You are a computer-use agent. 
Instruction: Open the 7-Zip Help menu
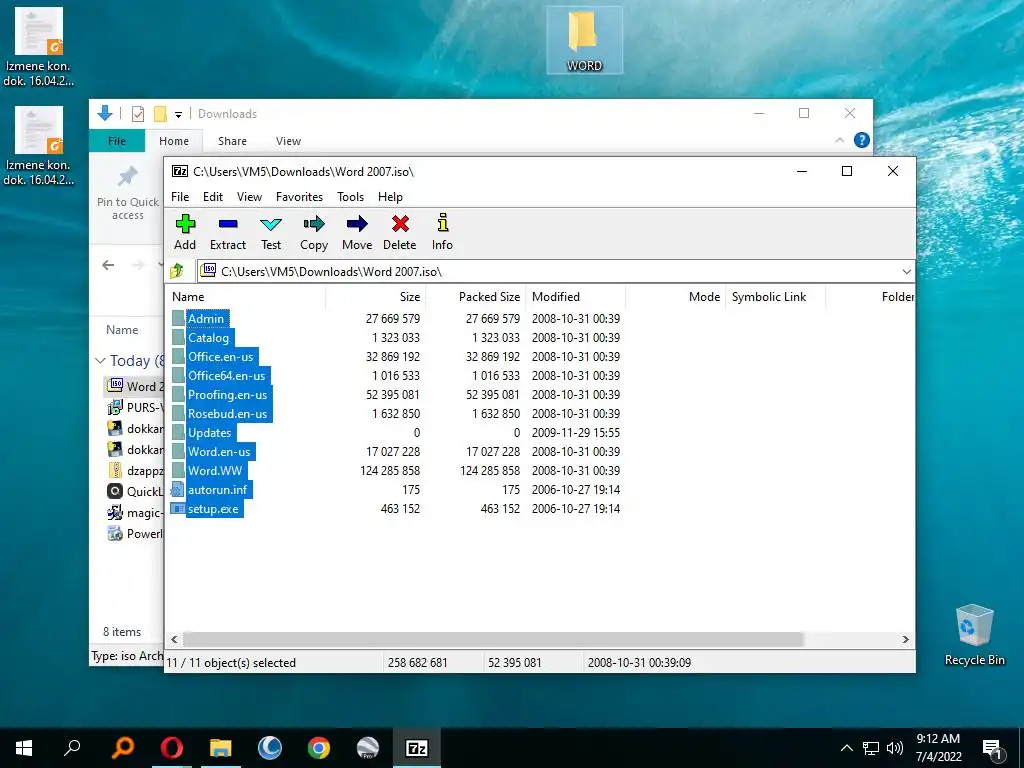pos(391,197)
